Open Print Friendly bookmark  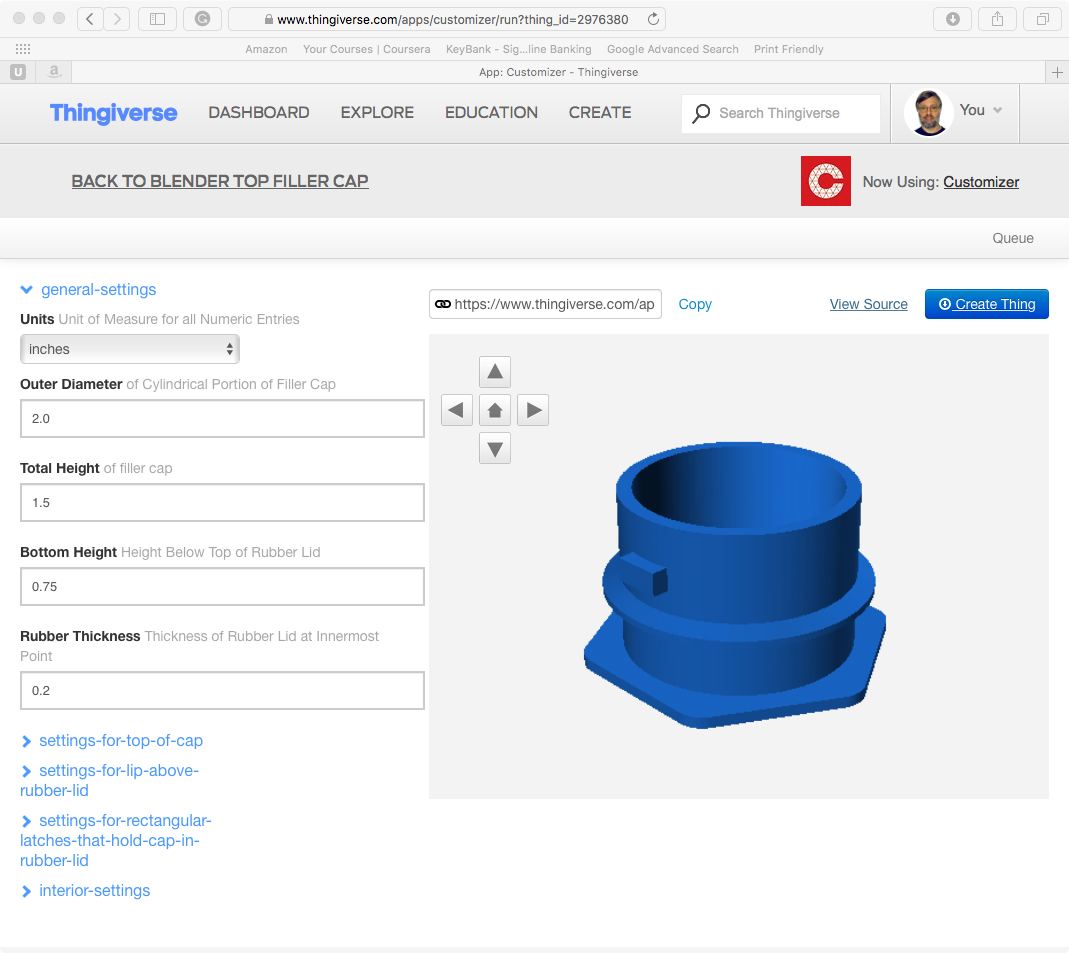tap(789, 49)
